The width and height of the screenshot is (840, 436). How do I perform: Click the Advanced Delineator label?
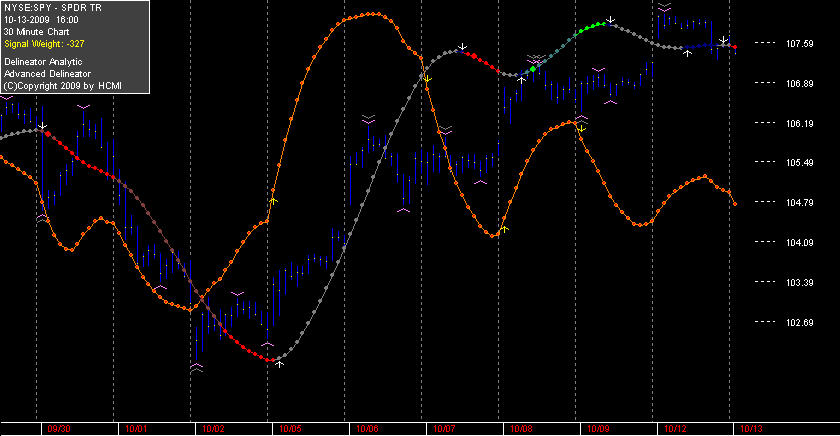coord(47,74)
